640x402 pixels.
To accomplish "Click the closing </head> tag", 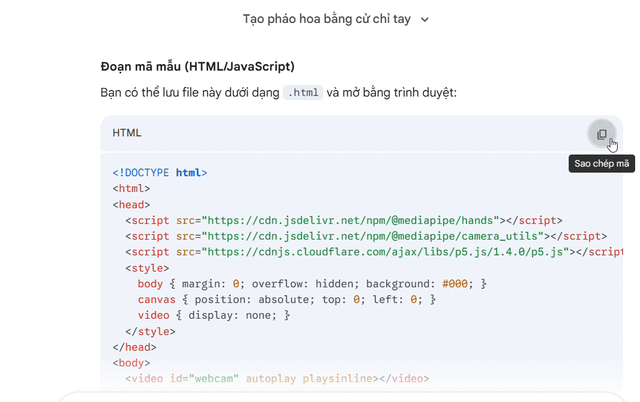I will 134,347.
